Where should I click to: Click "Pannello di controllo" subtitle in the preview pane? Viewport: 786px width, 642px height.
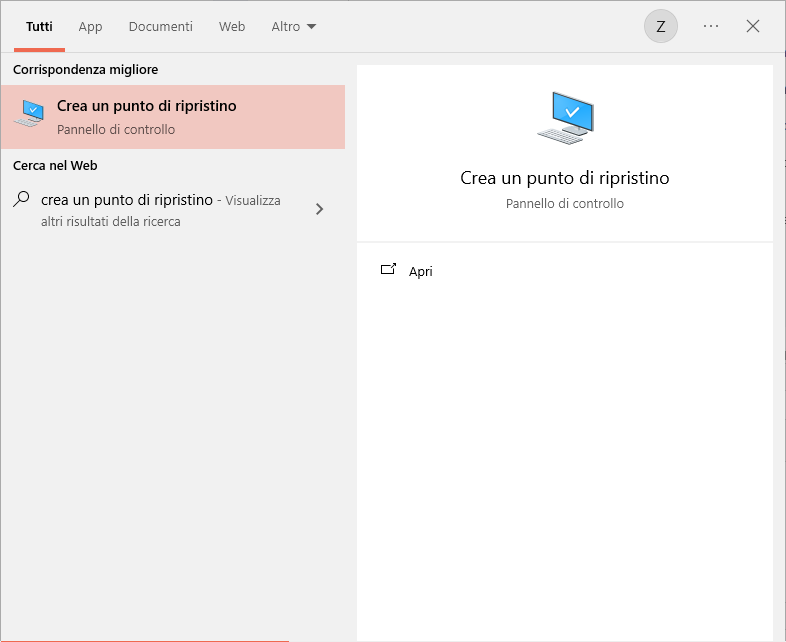pos(564,203)
